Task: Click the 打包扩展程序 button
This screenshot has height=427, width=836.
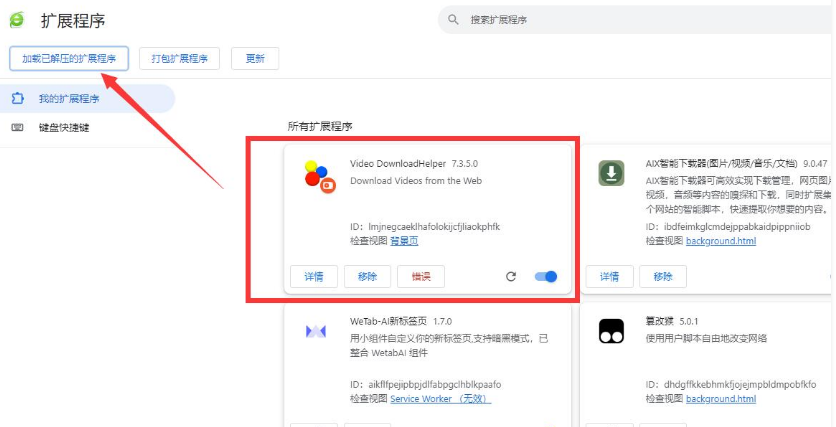Action: click(x=179, y=58)
